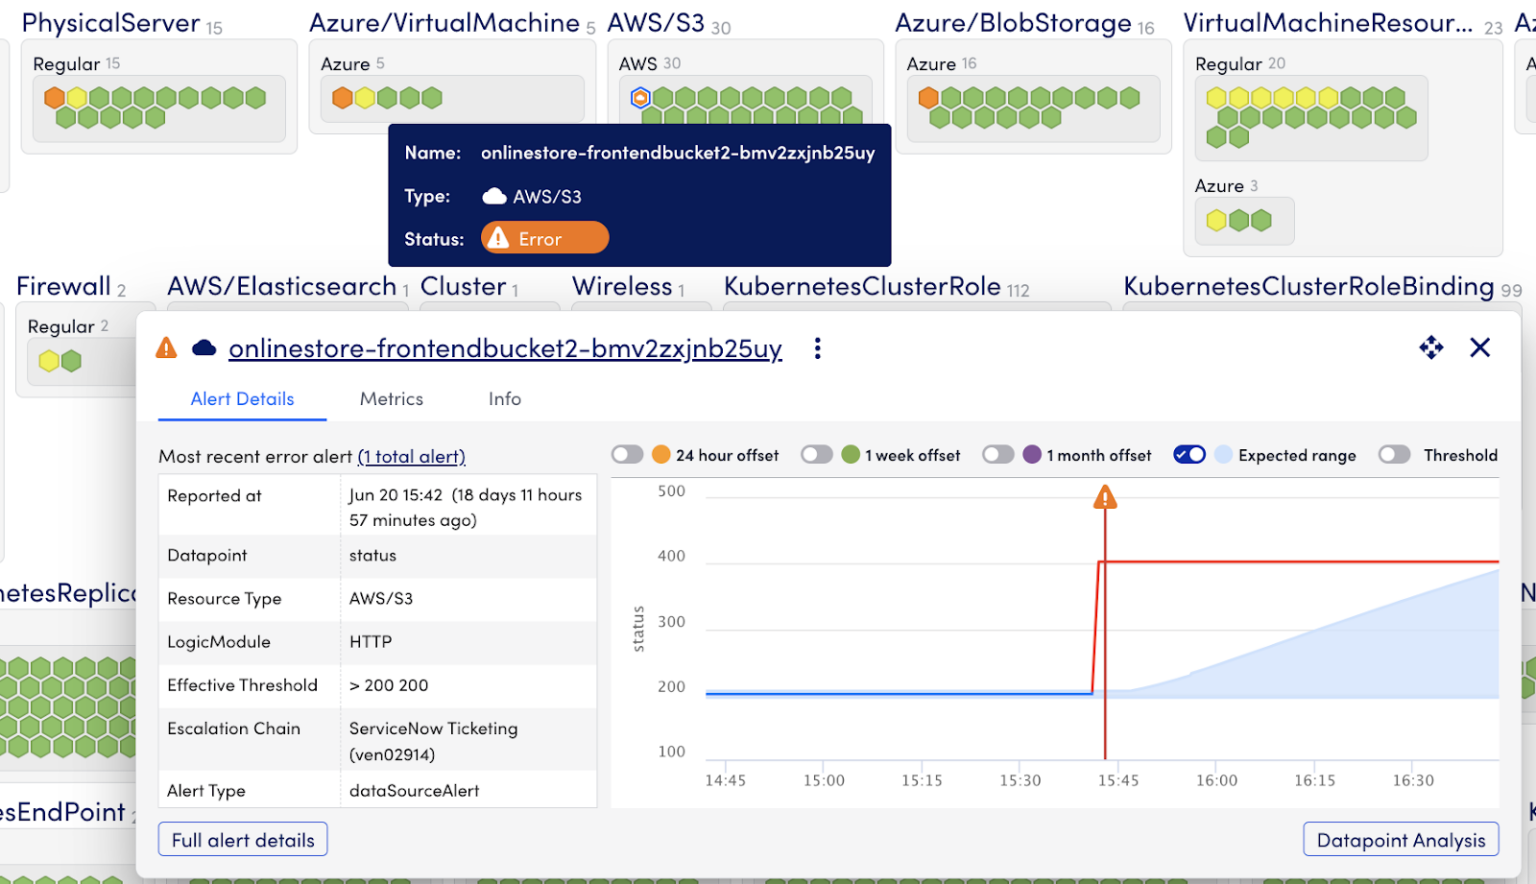Open the three-dot options menu
Image resolution: width=1536 pixels, height=884 pixels.
tap(817, 347)
